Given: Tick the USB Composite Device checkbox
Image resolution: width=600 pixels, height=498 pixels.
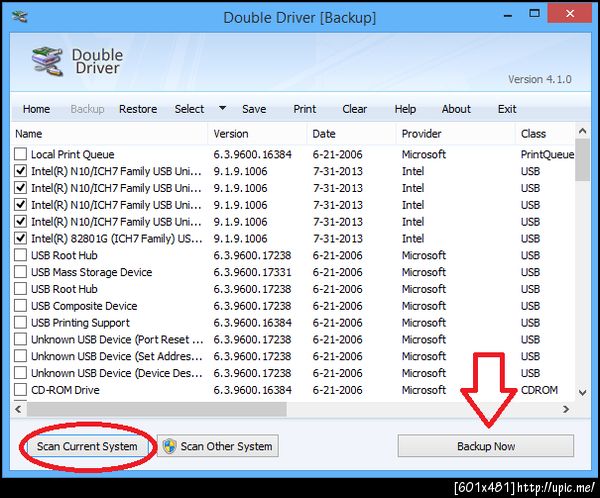Looking at the screenshot, I should pos(20,306).
